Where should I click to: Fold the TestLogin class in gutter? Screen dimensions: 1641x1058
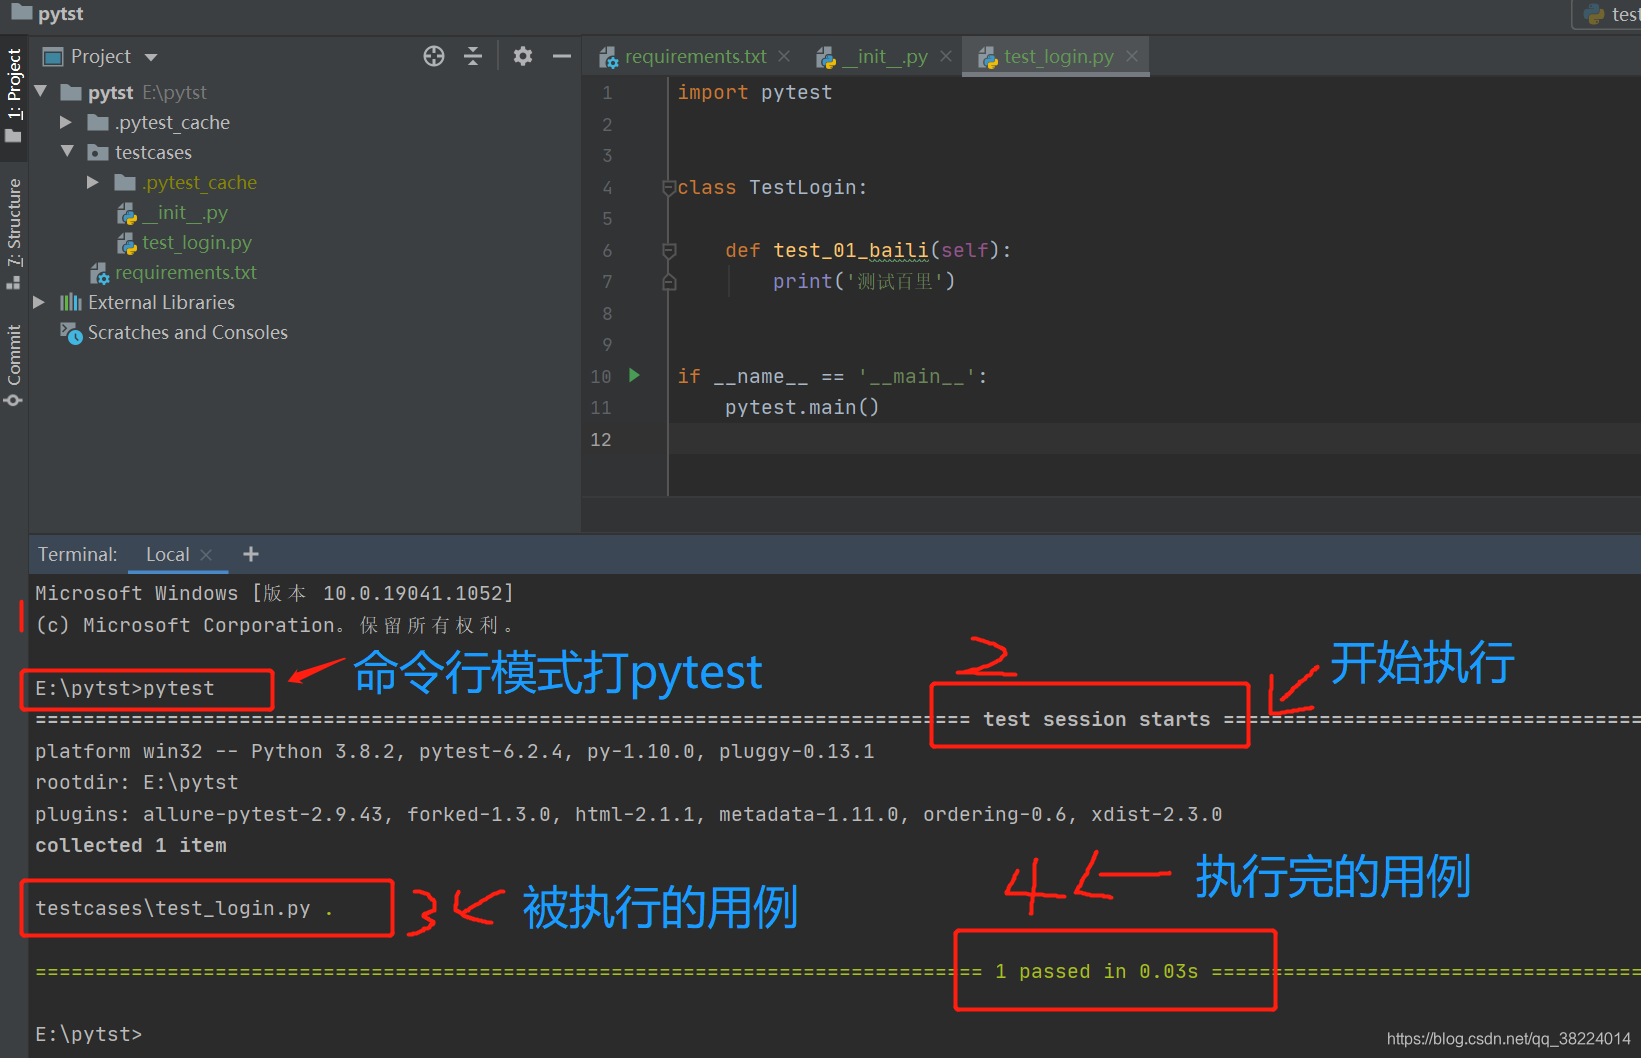(669, 187)
